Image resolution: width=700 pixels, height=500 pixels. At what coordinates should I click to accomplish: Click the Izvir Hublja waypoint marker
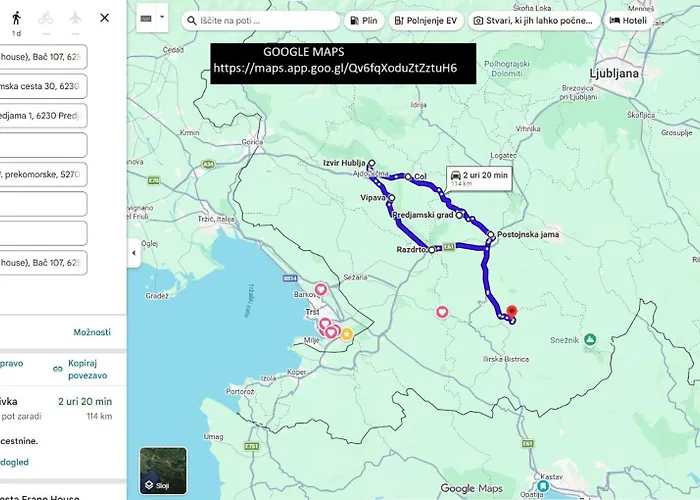coord(371,163)
